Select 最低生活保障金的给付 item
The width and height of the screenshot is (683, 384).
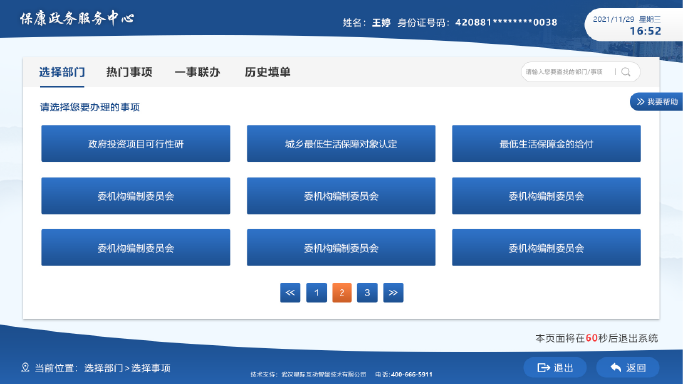546,144
